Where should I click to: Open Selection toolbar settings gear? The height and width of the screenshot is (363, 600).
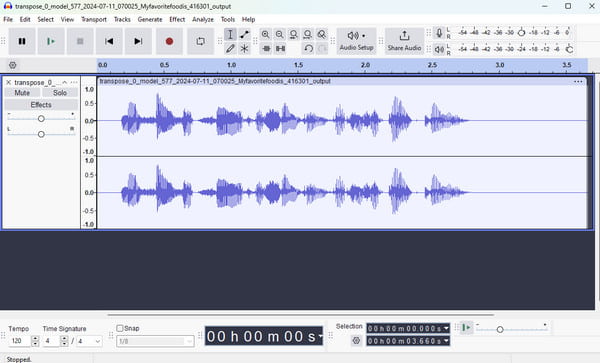coord(356,340)
